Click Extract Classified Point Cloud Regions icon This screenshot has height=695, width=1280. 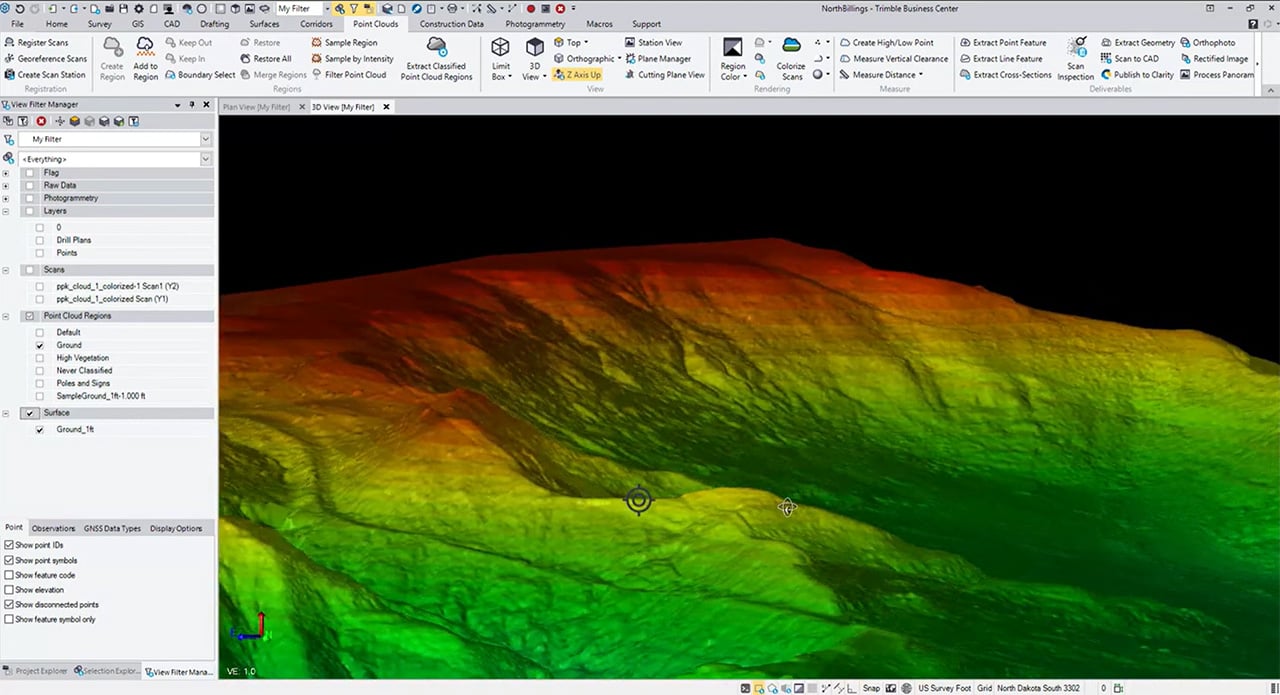click(437, 46)
